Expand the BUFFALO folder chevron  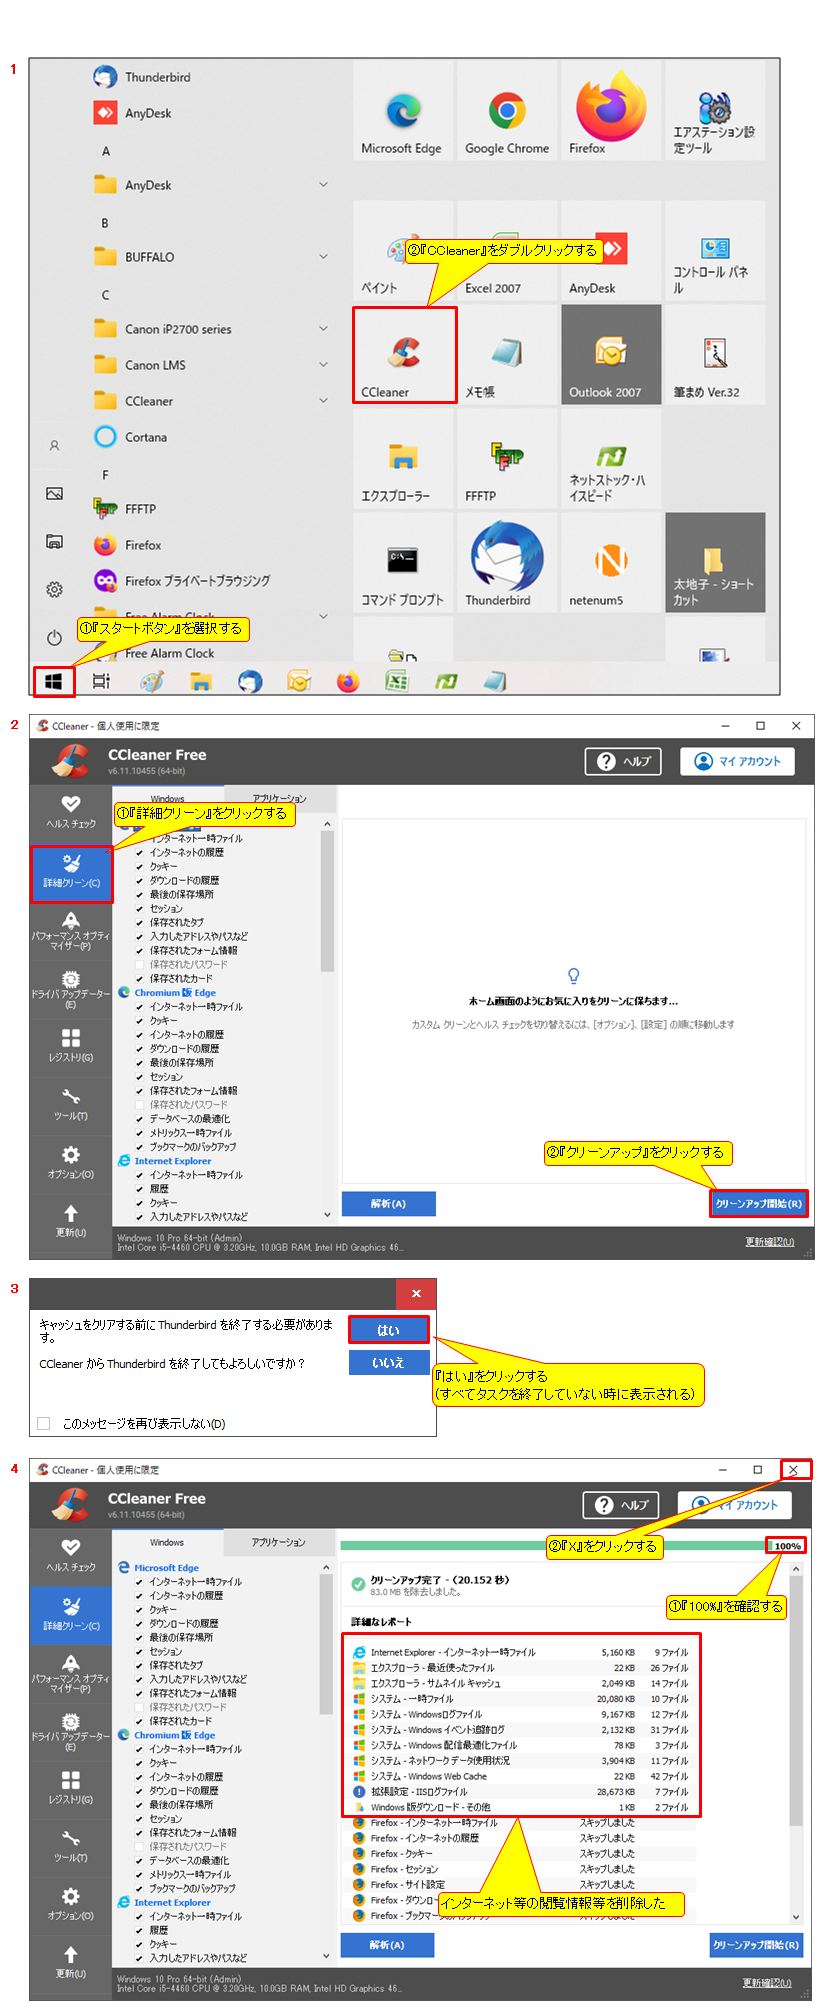[323, 257]
